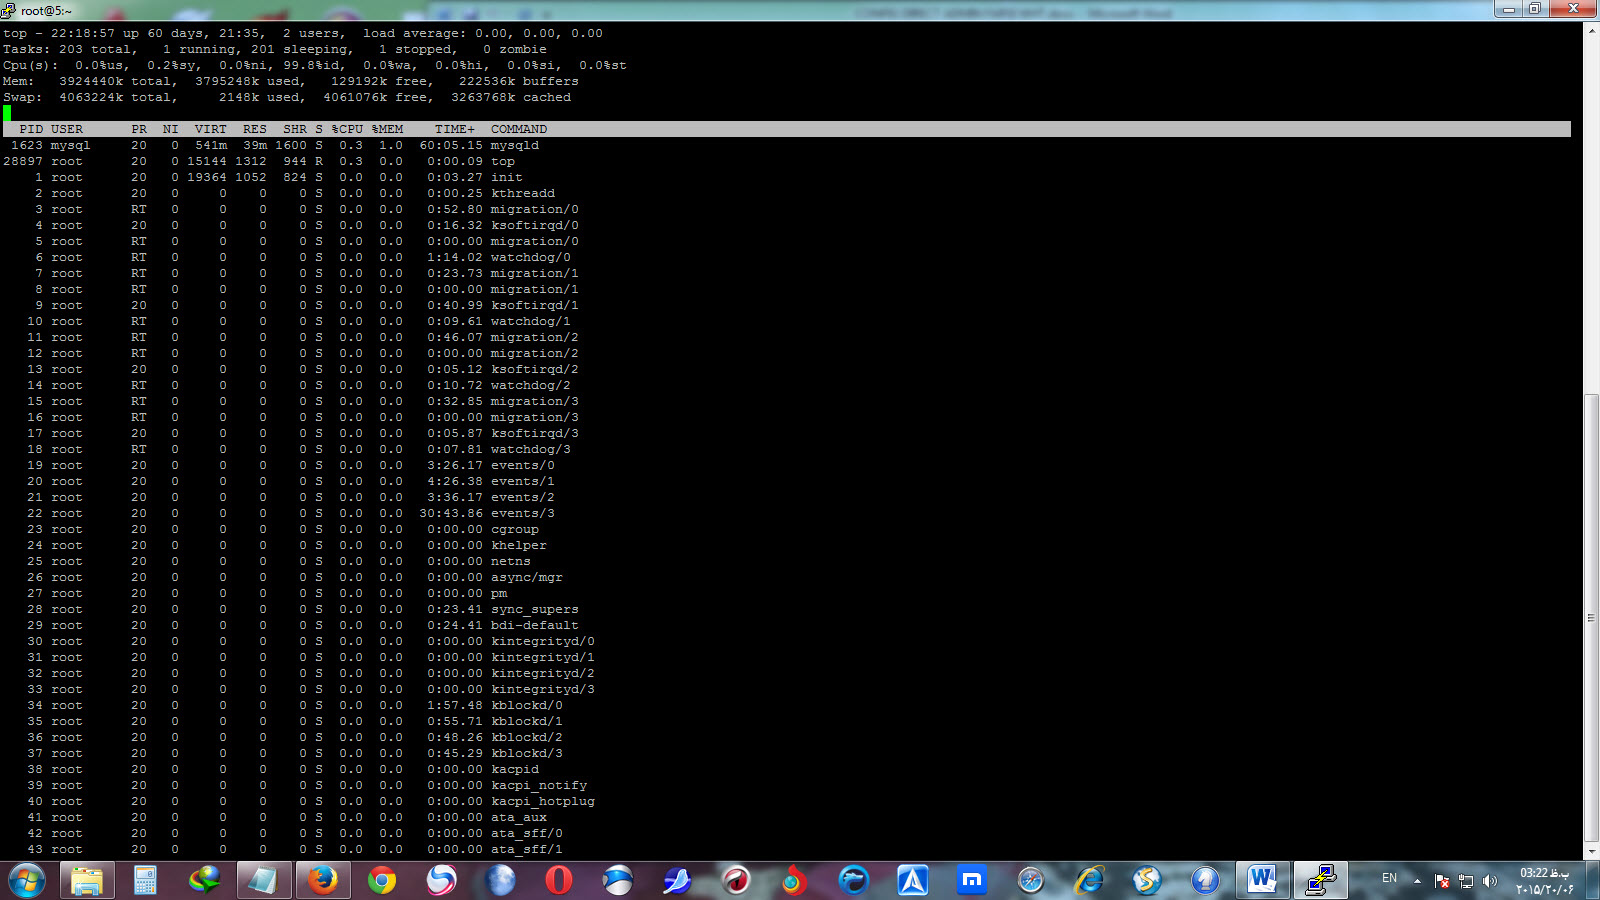The height and width of the screenshot is (900, 1600).
Task: Switch to the Notepad taskbar window
Action: (263, 881)
